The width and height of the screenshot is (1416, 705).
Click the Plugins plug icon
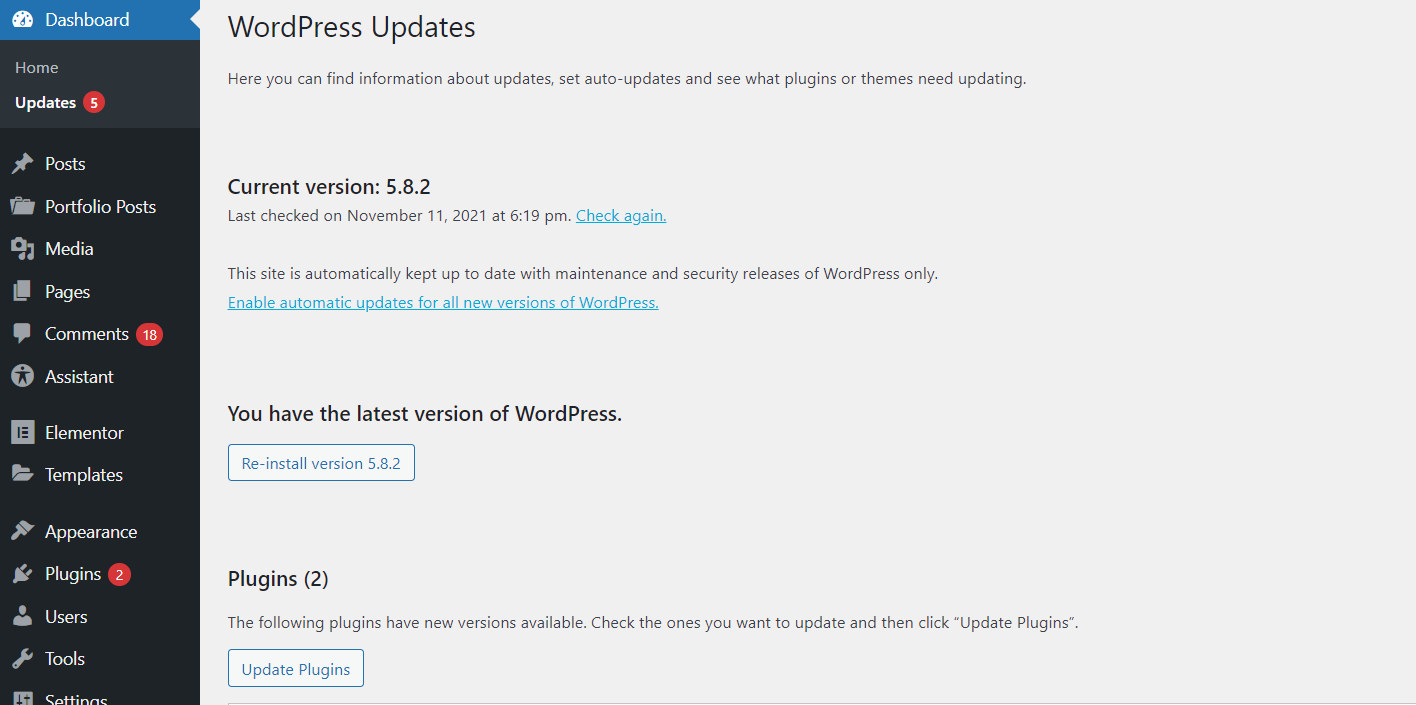pos(22,574)
